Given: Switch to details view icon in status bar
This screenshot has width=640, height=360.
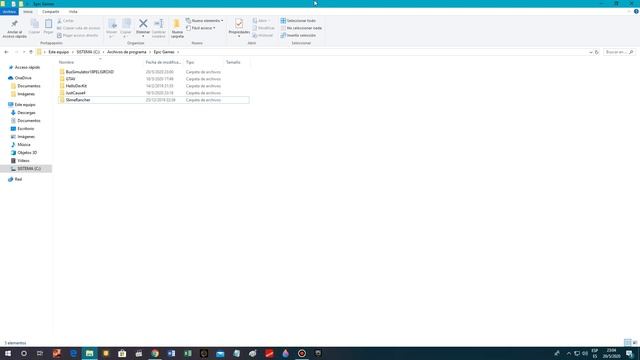Looking at the screenshot, I should point(627,342).
